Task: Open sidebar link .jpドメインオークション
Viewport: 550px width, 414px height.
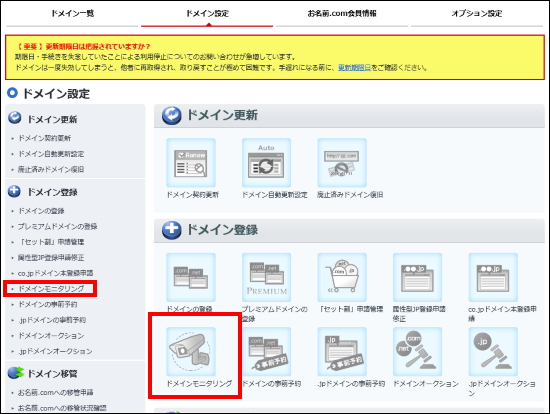Action: click(55, 351)
